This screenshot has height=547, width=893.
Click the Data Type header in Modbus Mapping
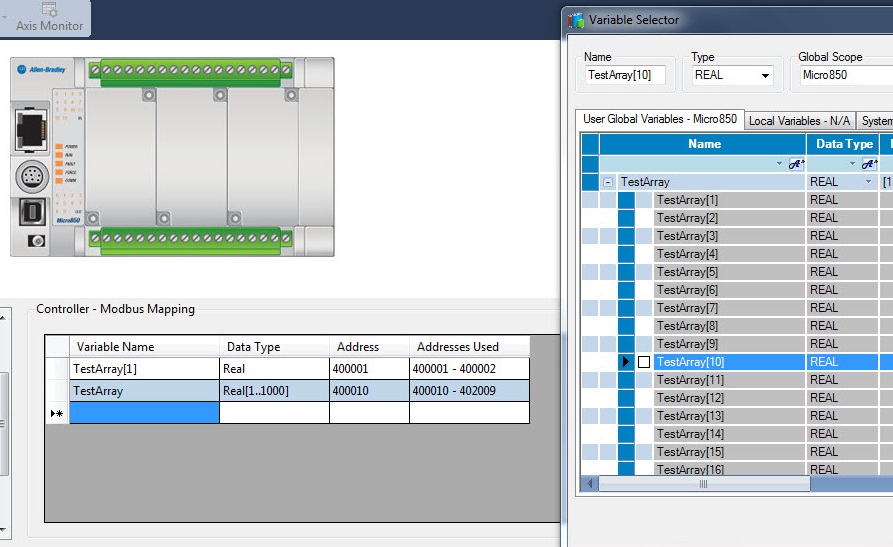pyautogui.click(x=274, y=346)
